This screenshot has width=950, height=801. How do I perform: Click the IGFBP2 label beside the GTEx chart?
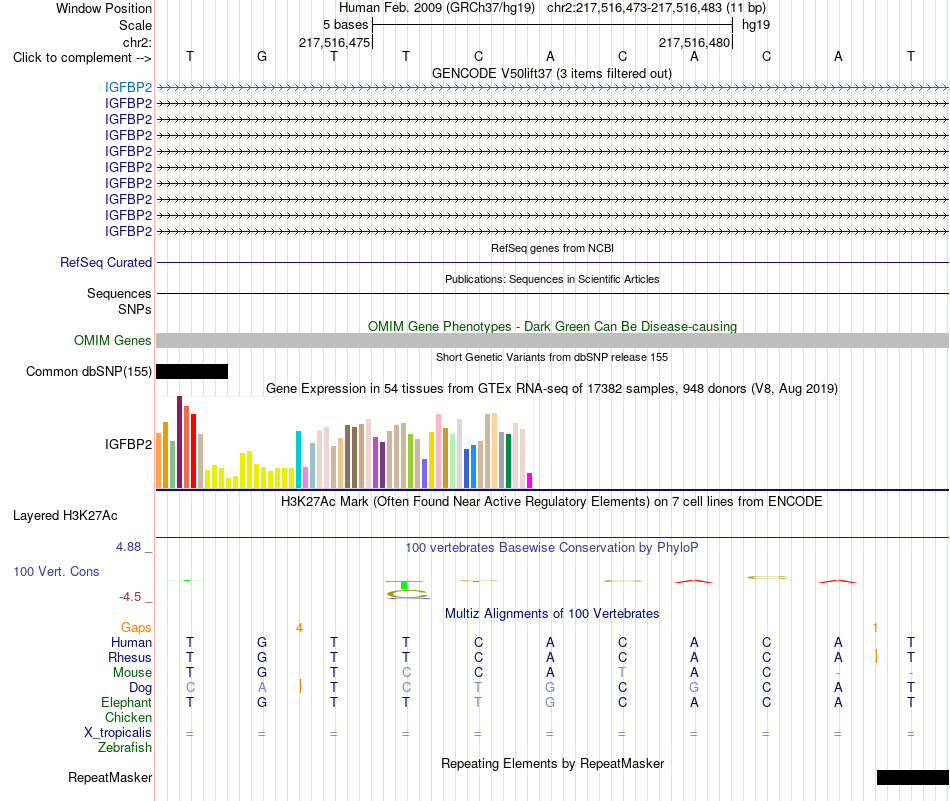click(x=128, y=444)
